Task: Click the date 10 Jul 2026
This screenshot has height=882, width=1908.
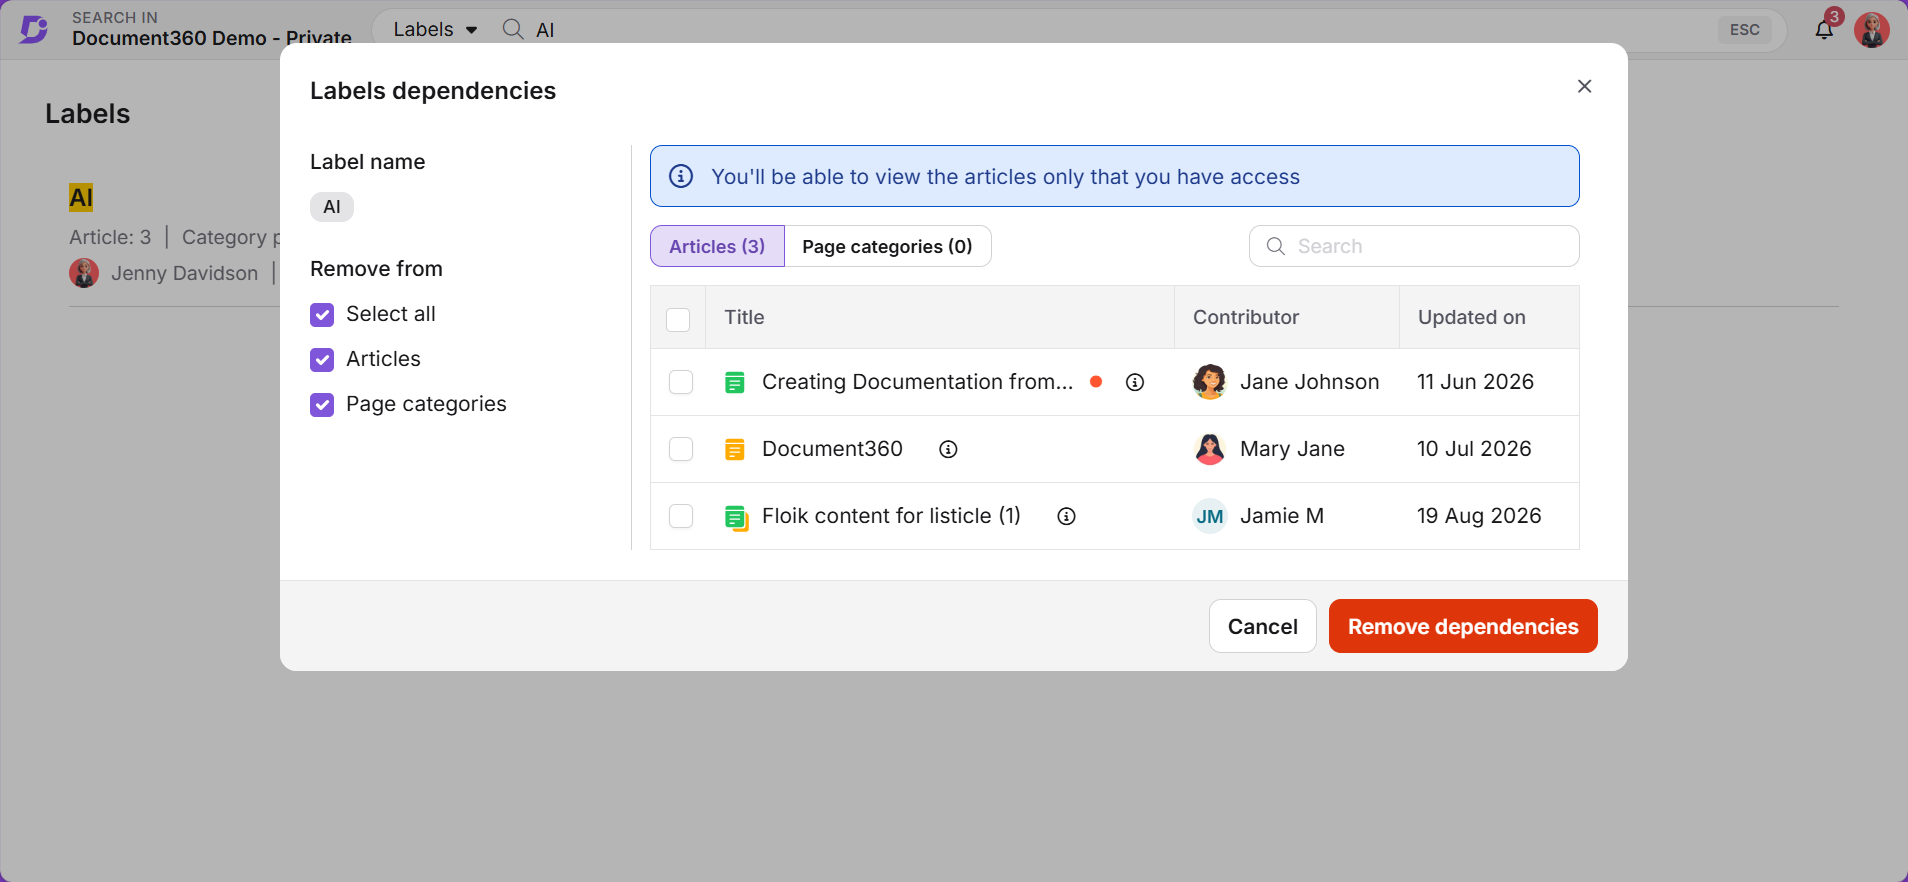Action: tap(1474, 449)
